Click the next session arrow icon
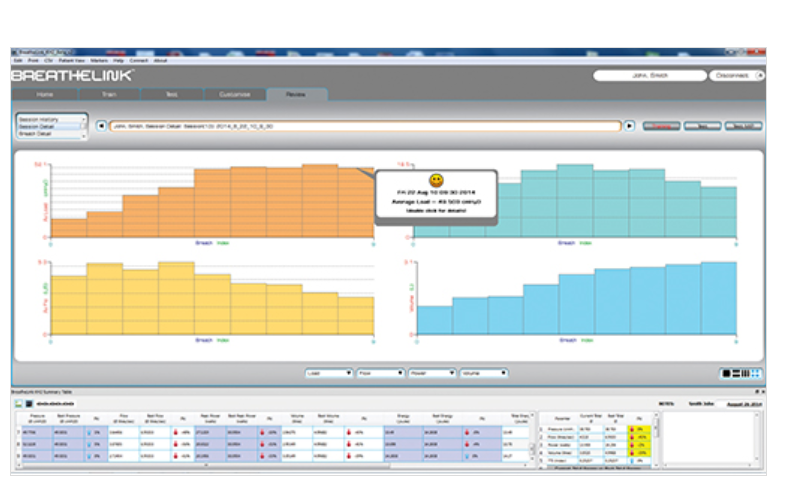This screenshot has width=785, height=492. point(629,126)
